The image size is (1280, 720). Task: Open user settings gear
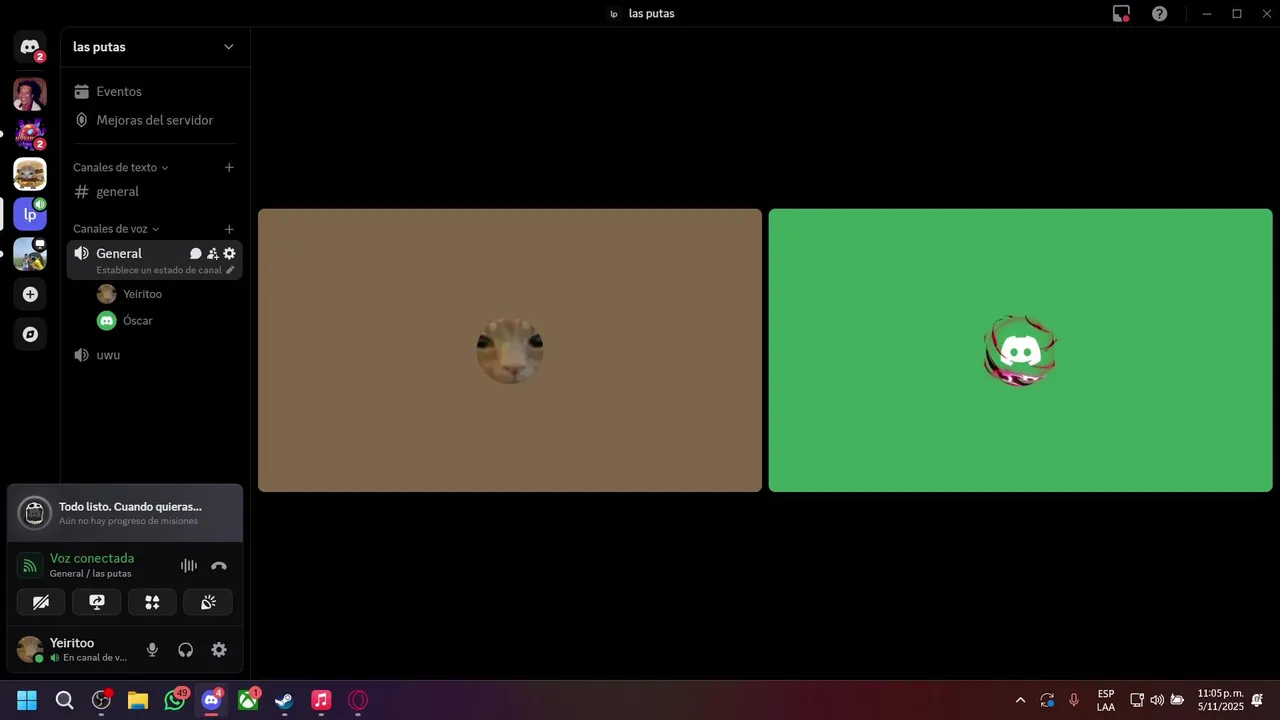click(x=219, y=650)
